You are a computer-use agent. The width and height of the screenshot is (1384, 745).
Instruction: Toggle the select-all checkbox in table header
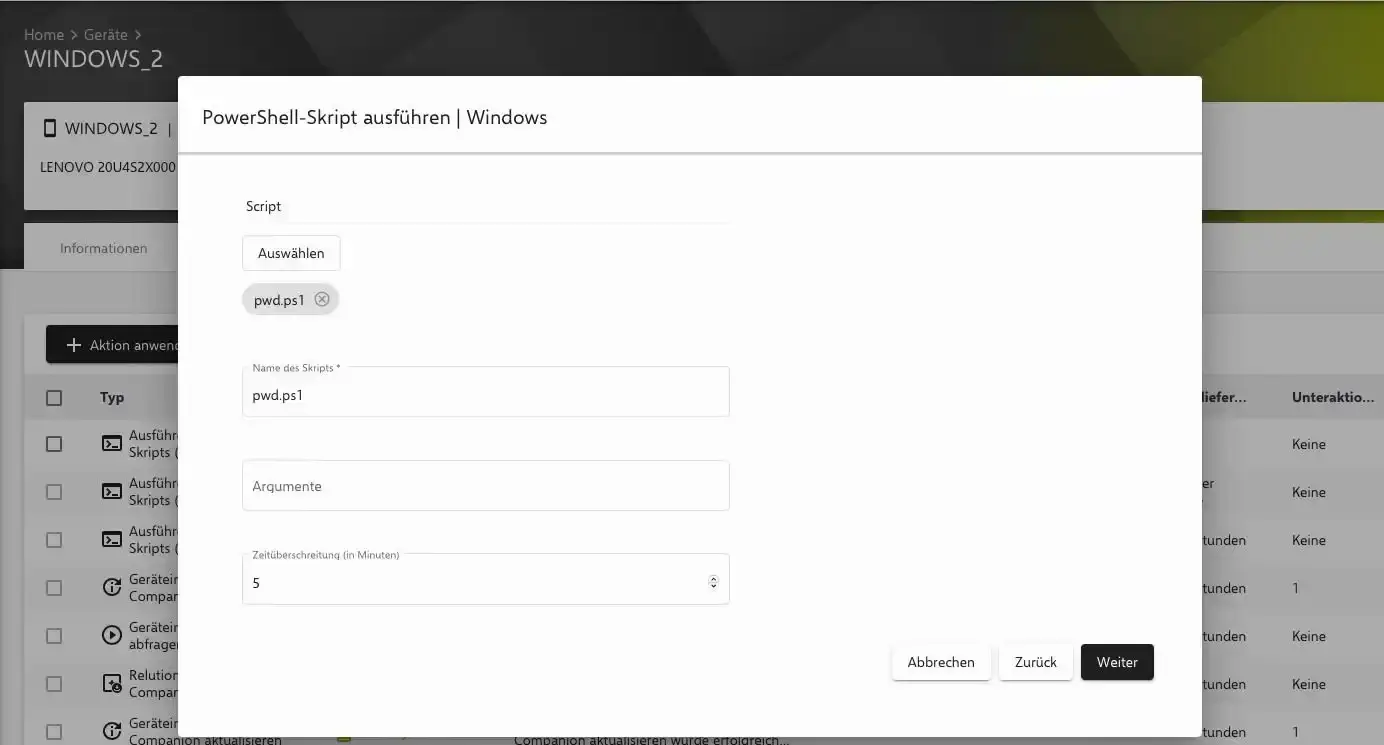pos(54,398)
